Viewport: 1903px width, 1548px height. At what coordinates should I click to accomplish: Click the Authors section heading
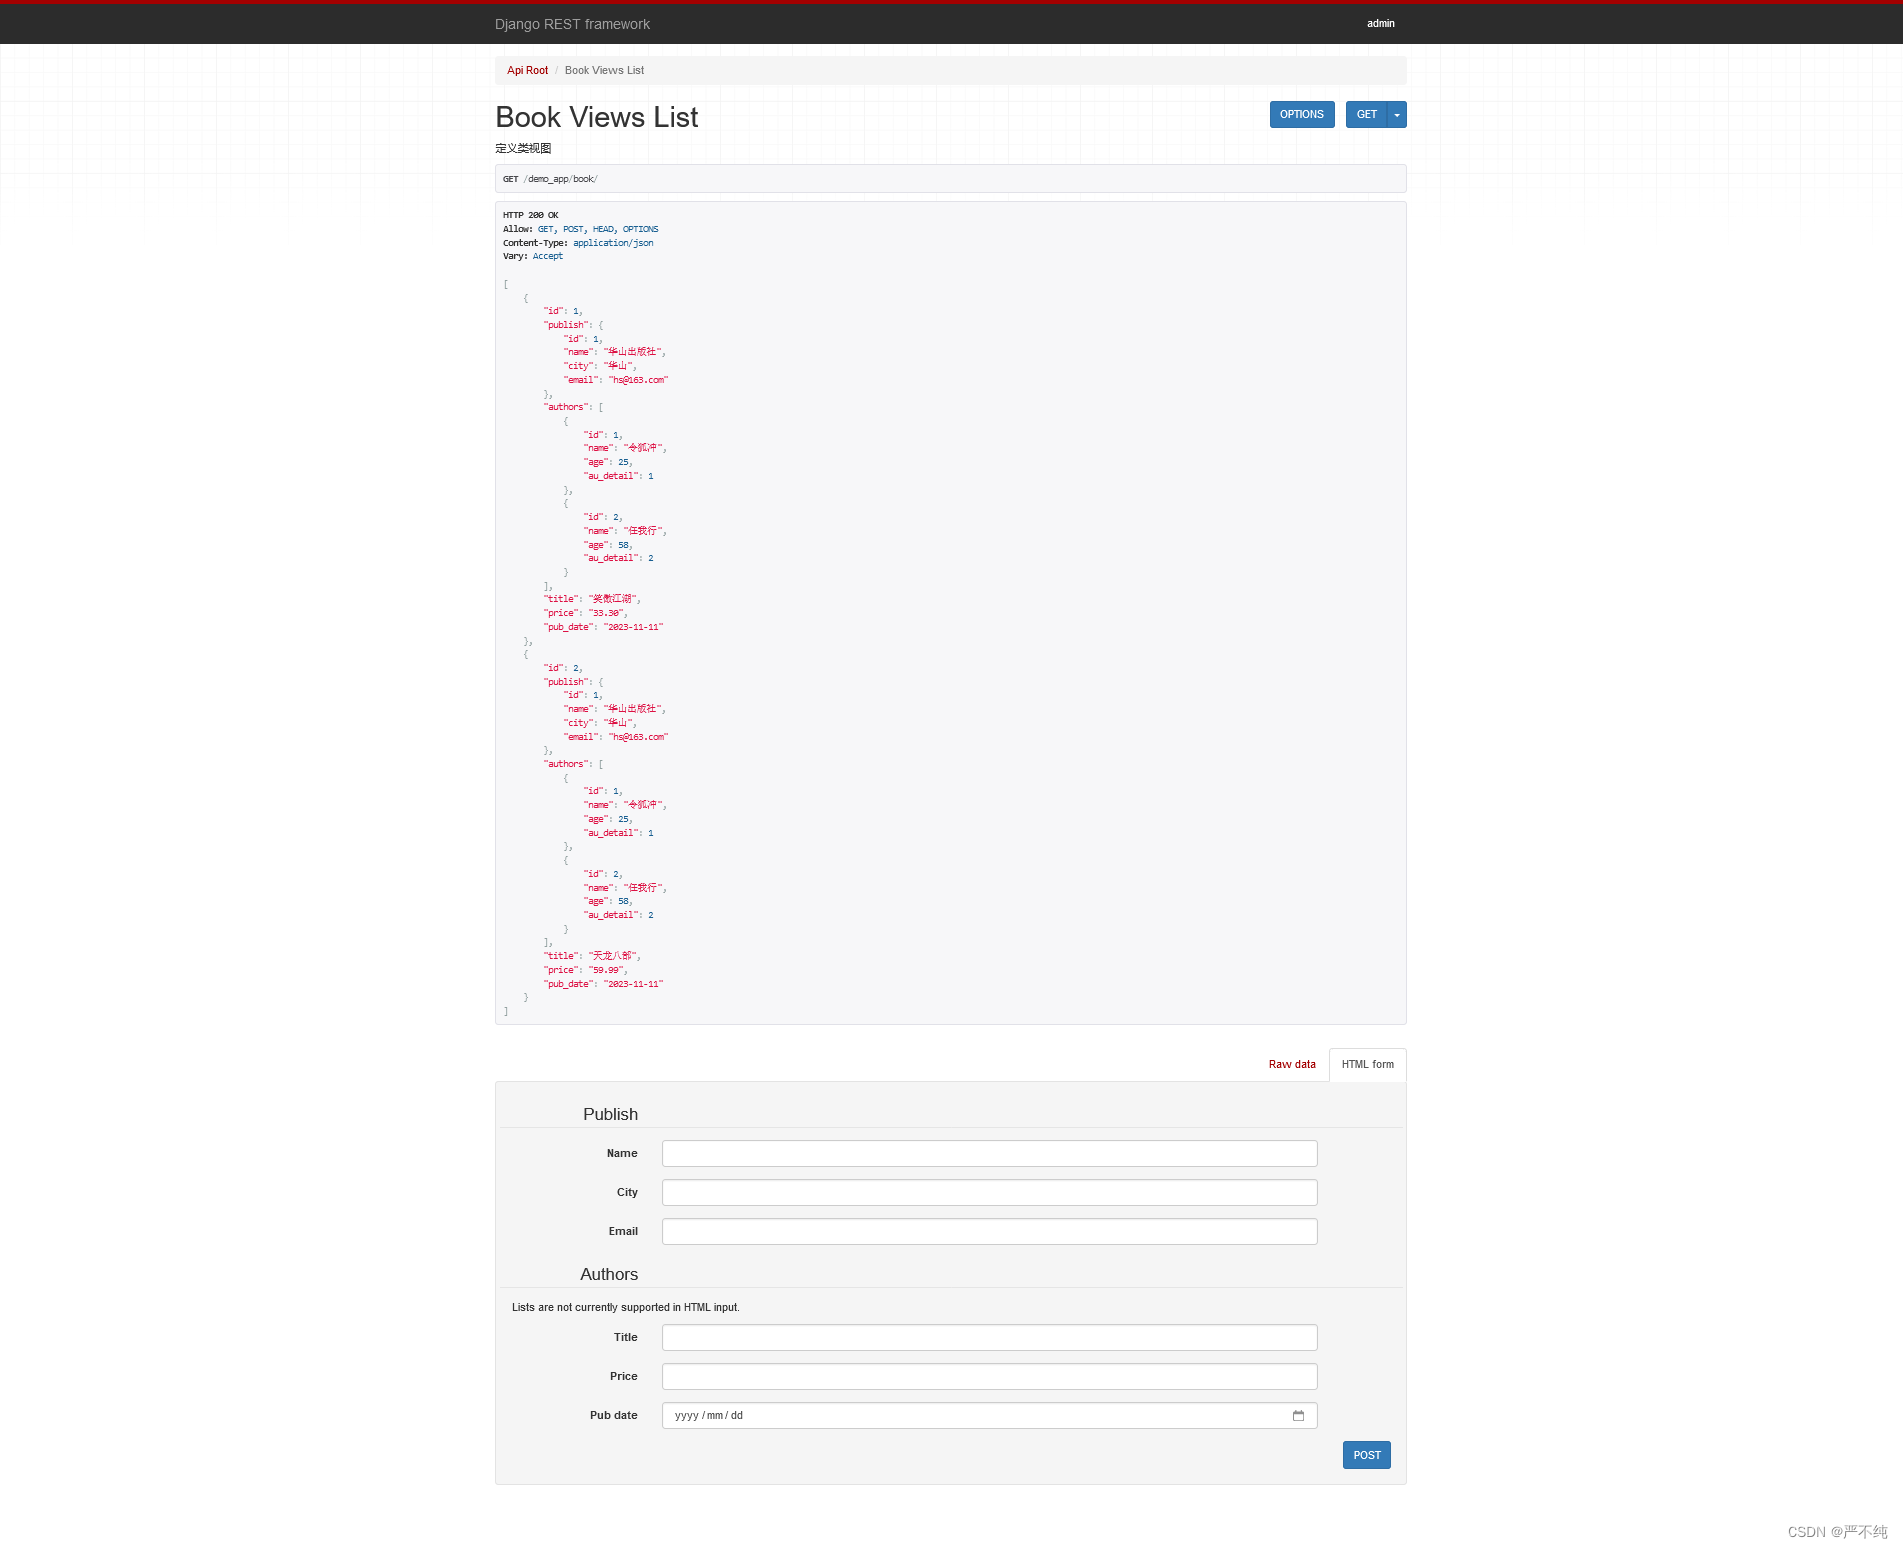tap(609, 1274)
